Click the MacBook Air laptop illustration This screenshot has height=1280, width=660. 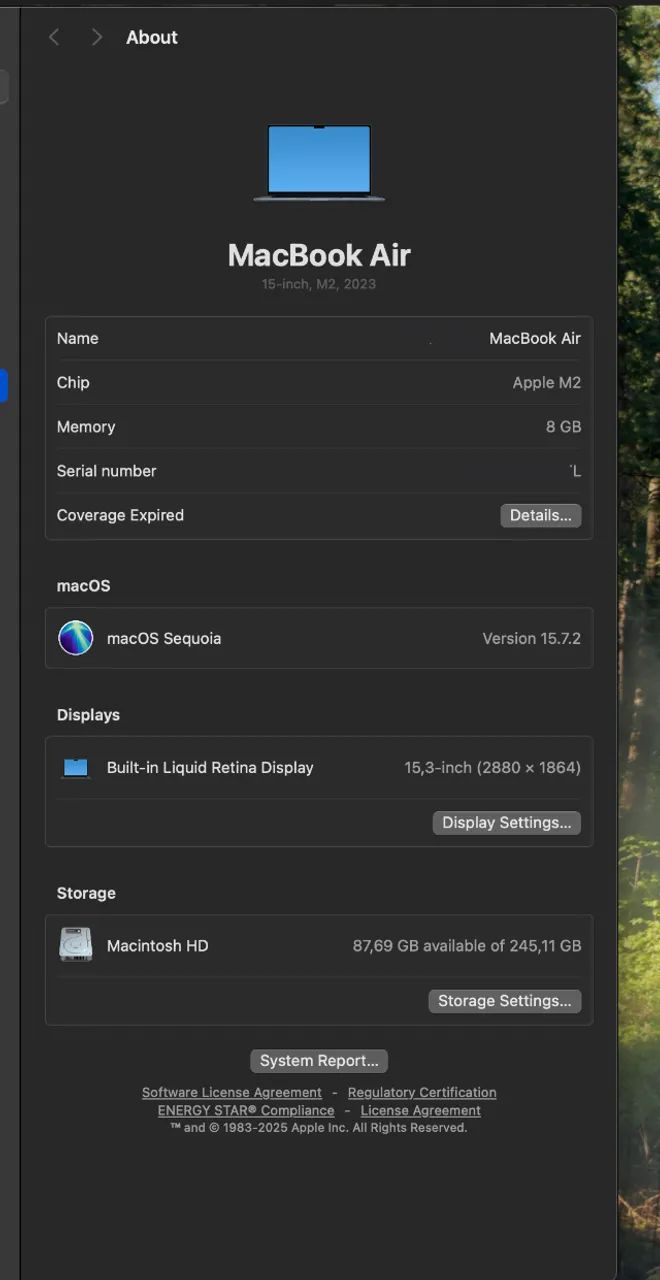coord(319,163)
